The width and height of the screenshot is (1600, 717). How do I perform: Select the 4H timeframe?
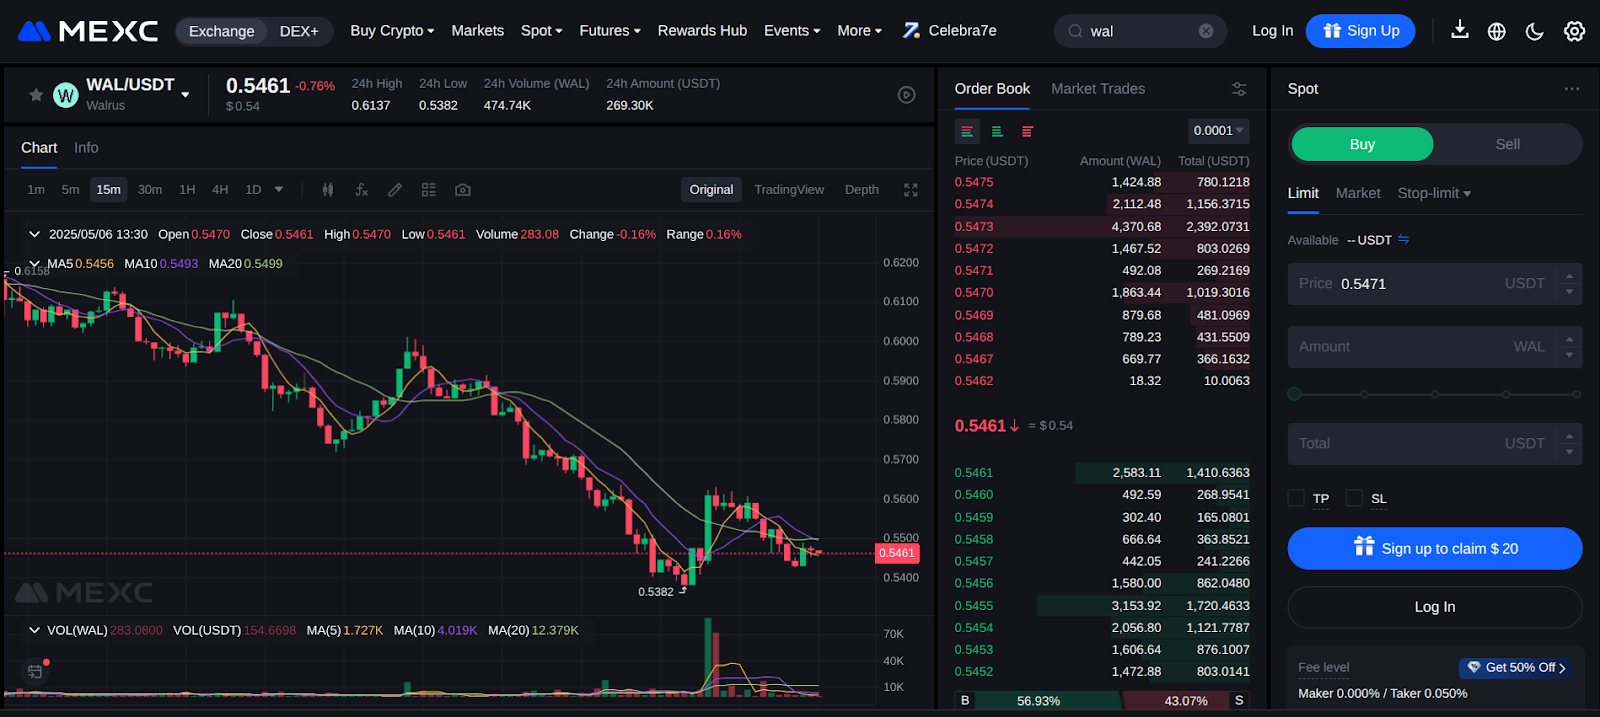(x=220, y=190)
